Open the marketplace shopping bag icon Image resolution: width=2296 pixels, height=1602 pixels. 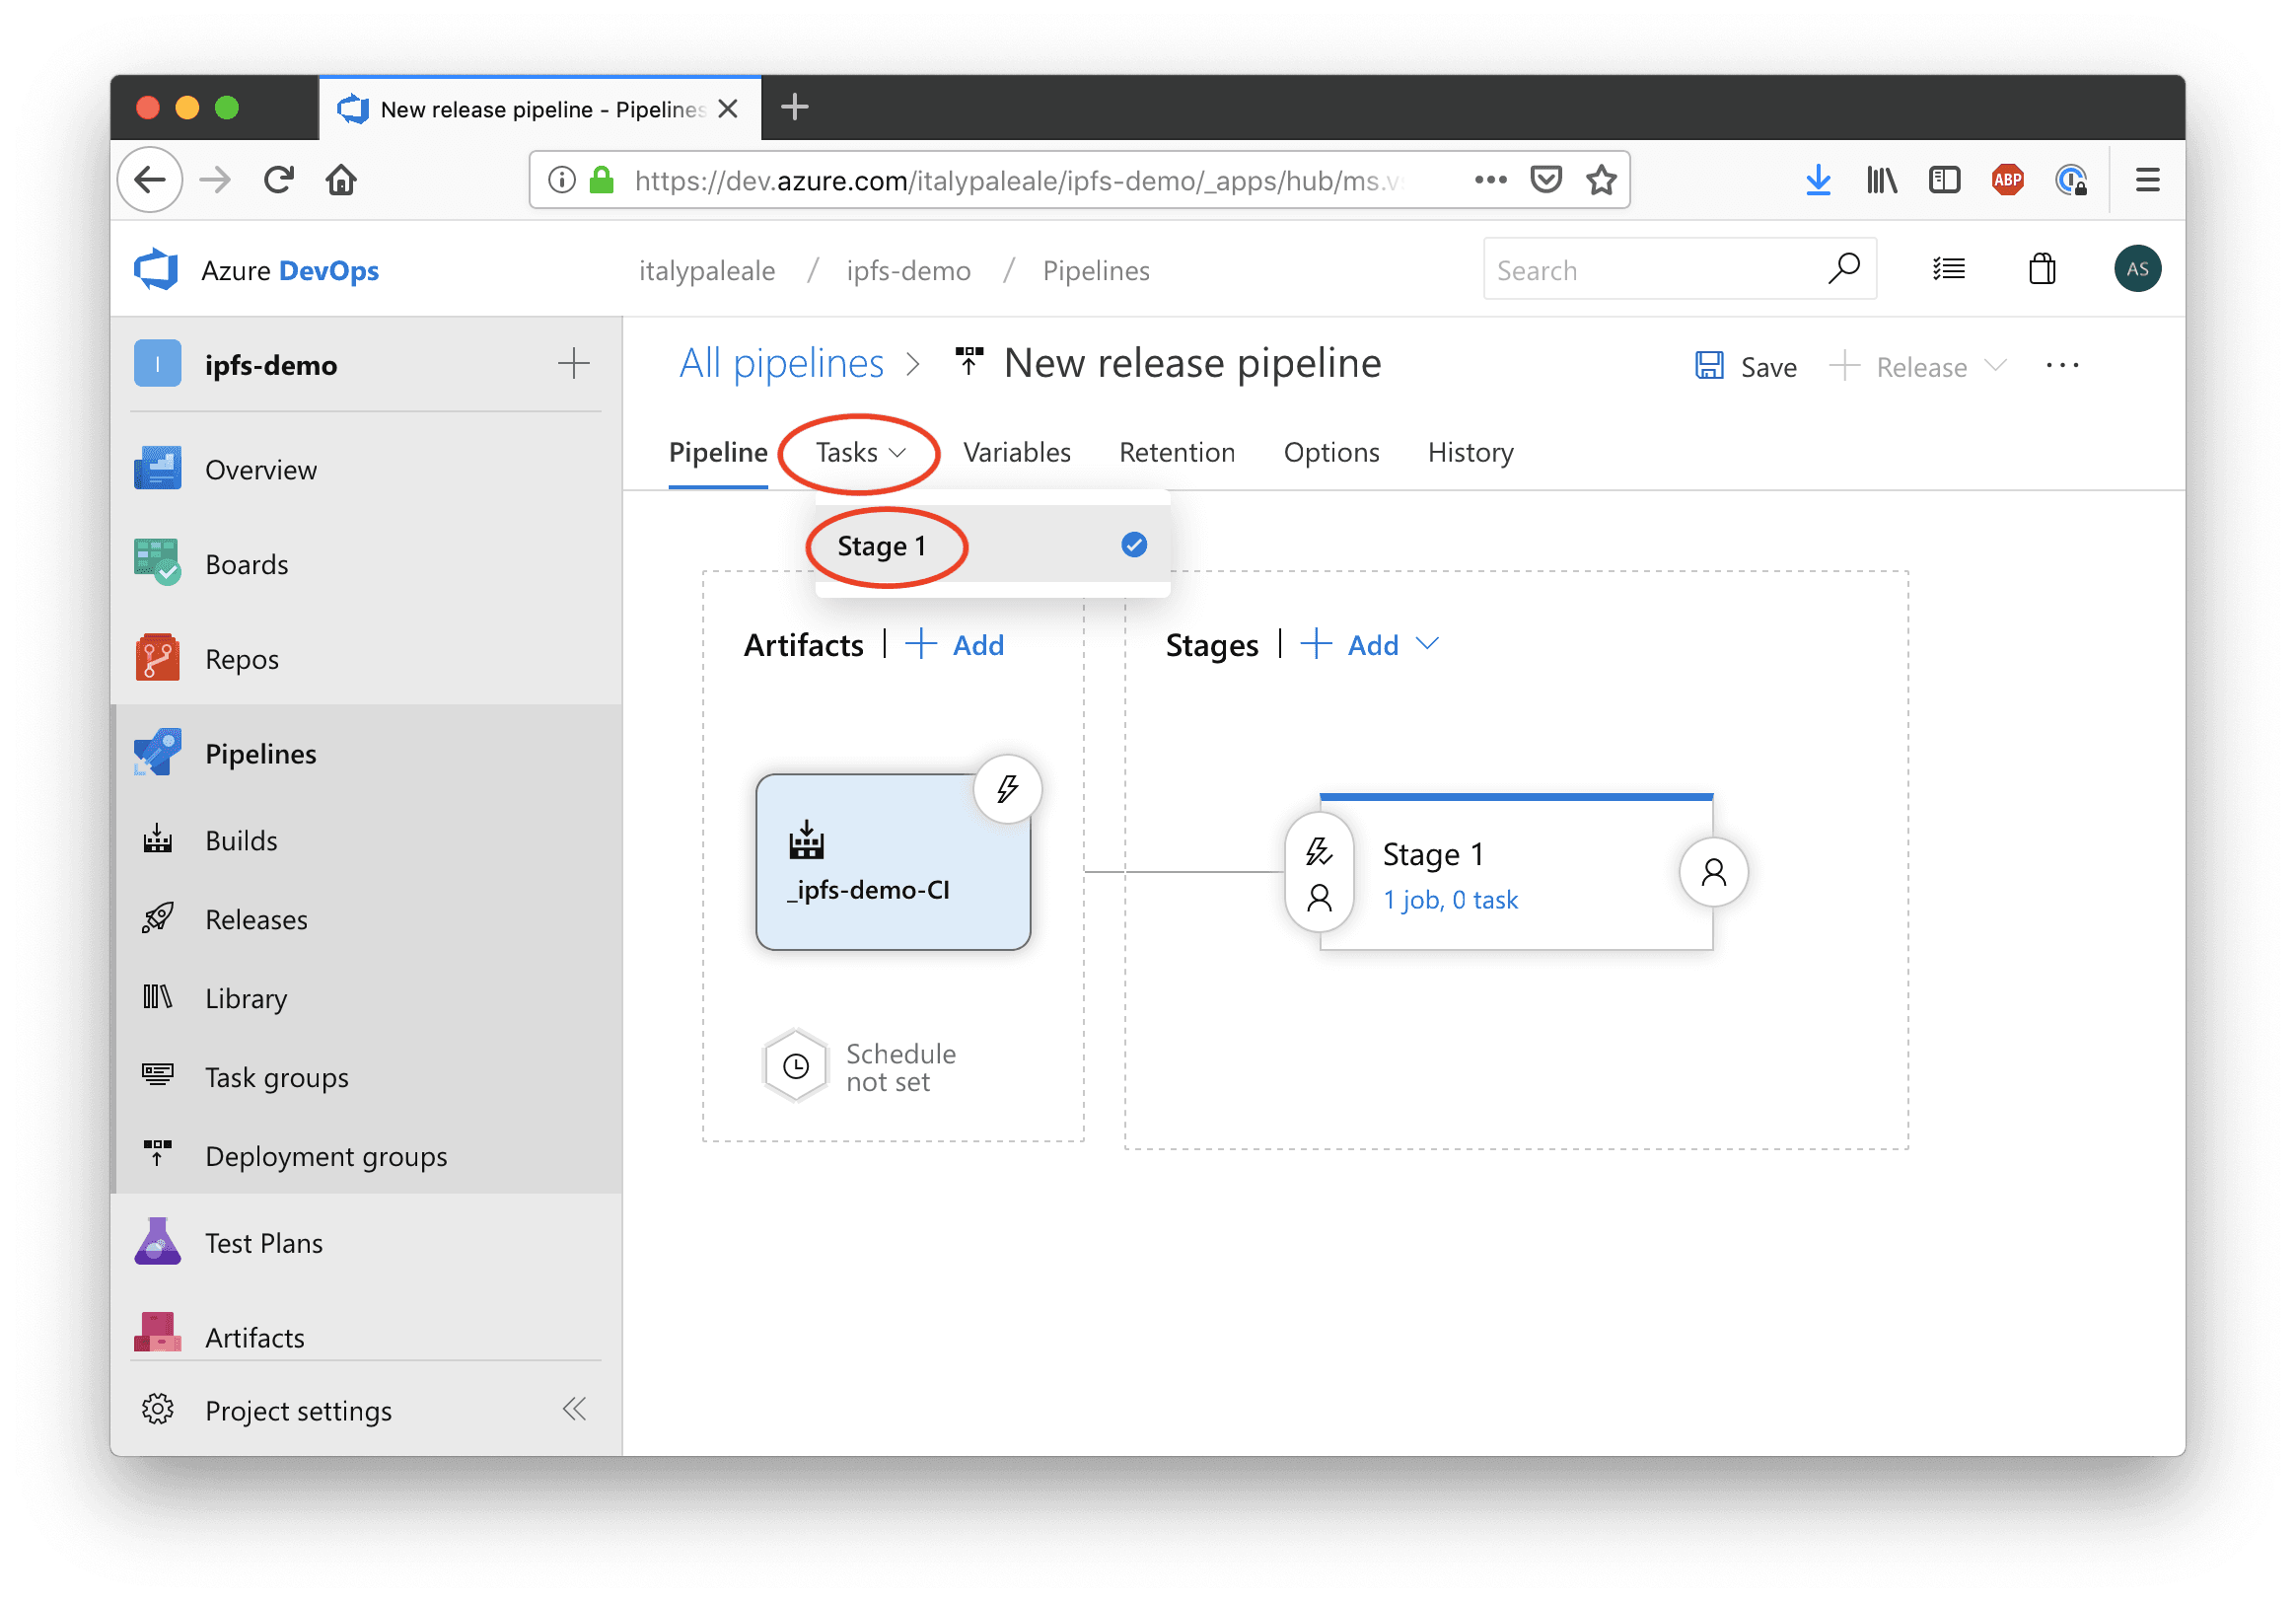tap(2042, 269)
